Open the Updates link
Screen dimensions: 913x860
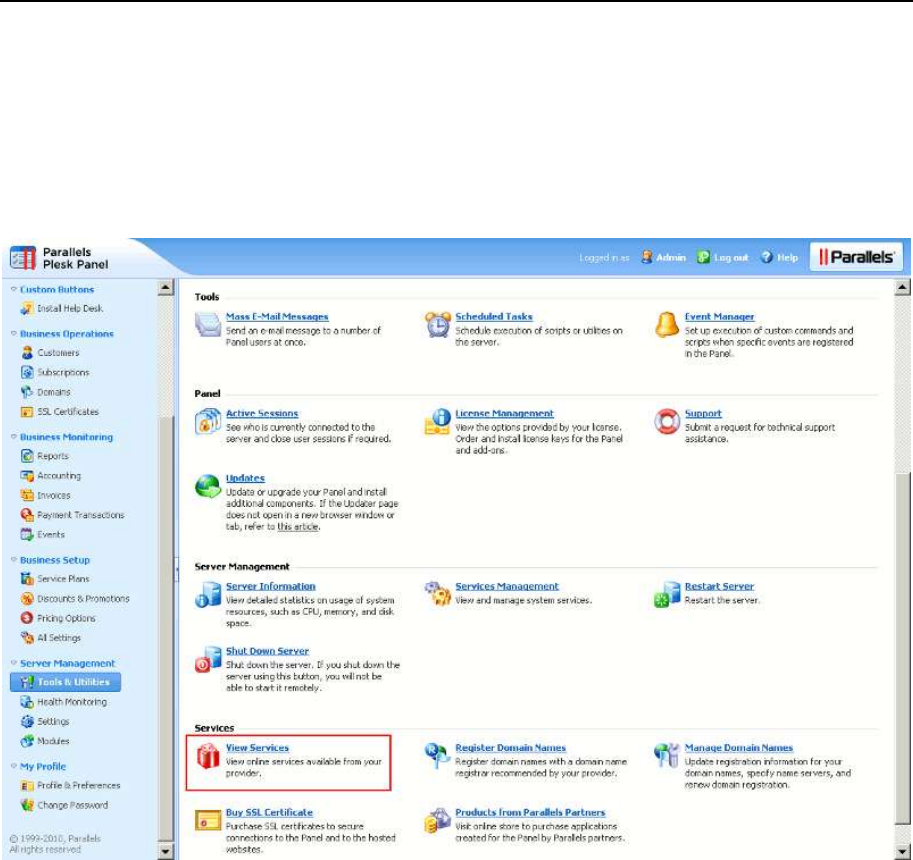245,478
